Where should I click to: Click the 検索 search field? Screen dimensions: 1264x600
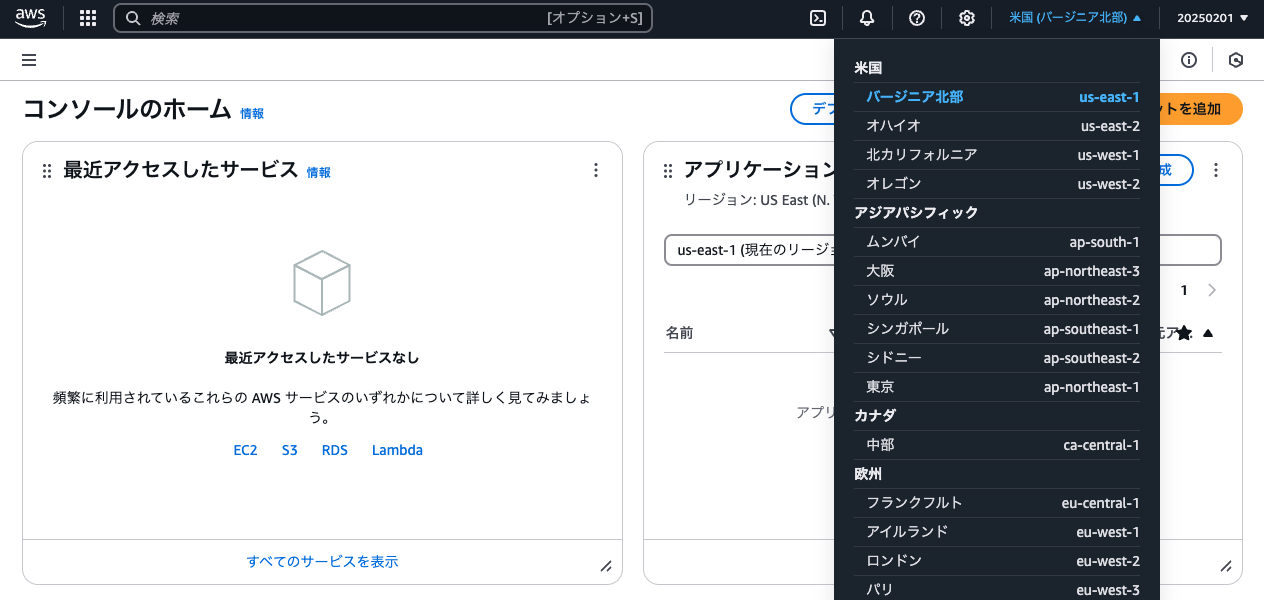coord(300,17)
